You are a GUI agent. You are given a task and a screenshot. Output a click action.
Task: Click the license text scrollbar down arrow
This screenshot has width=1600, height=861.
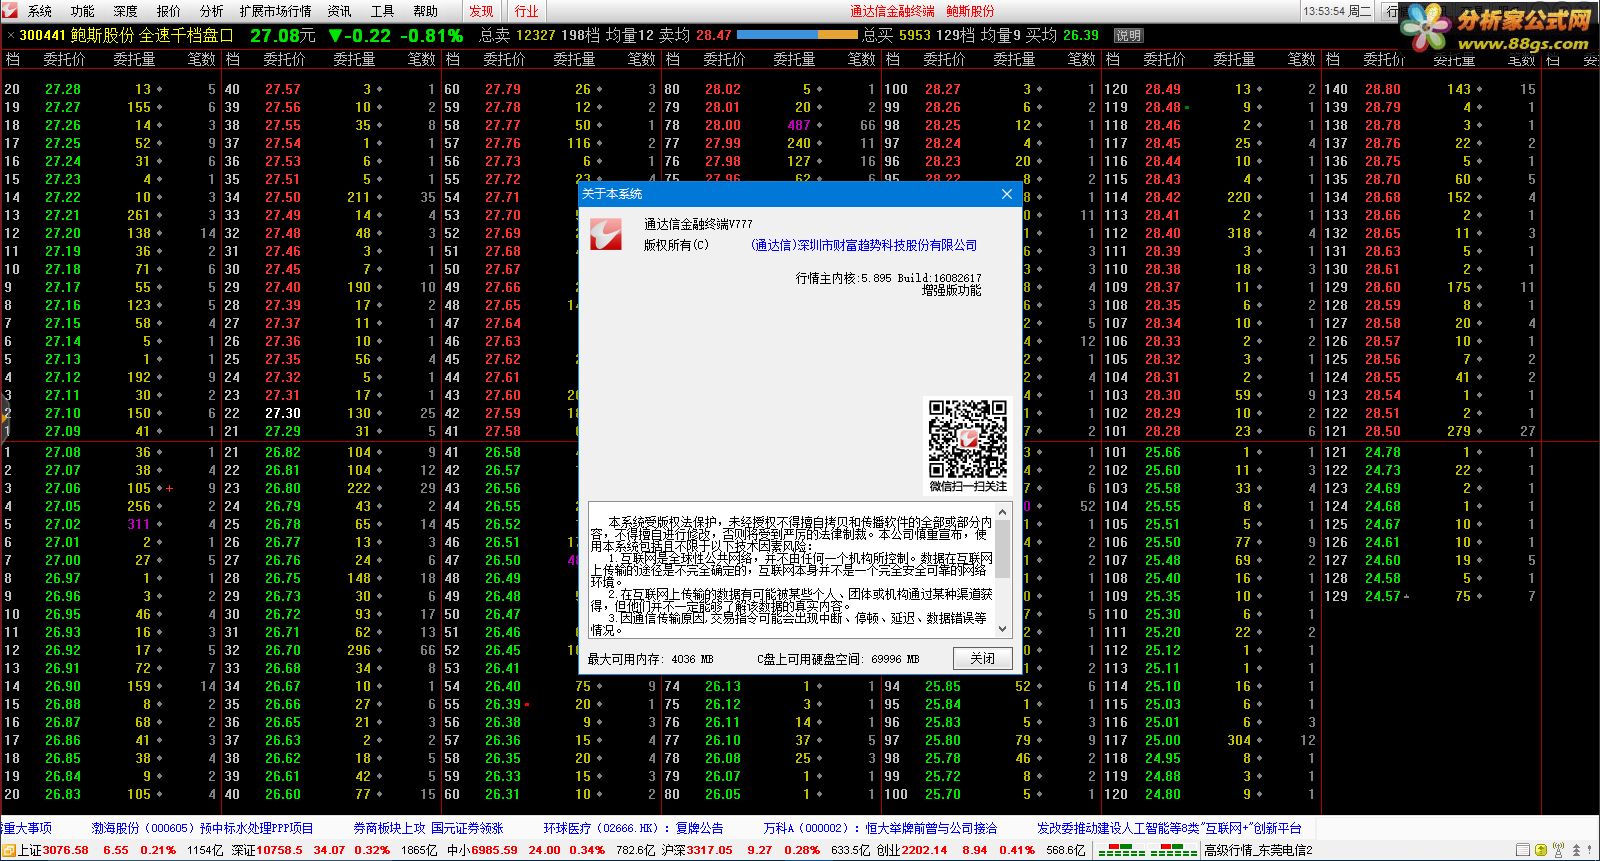point(1003,630)
